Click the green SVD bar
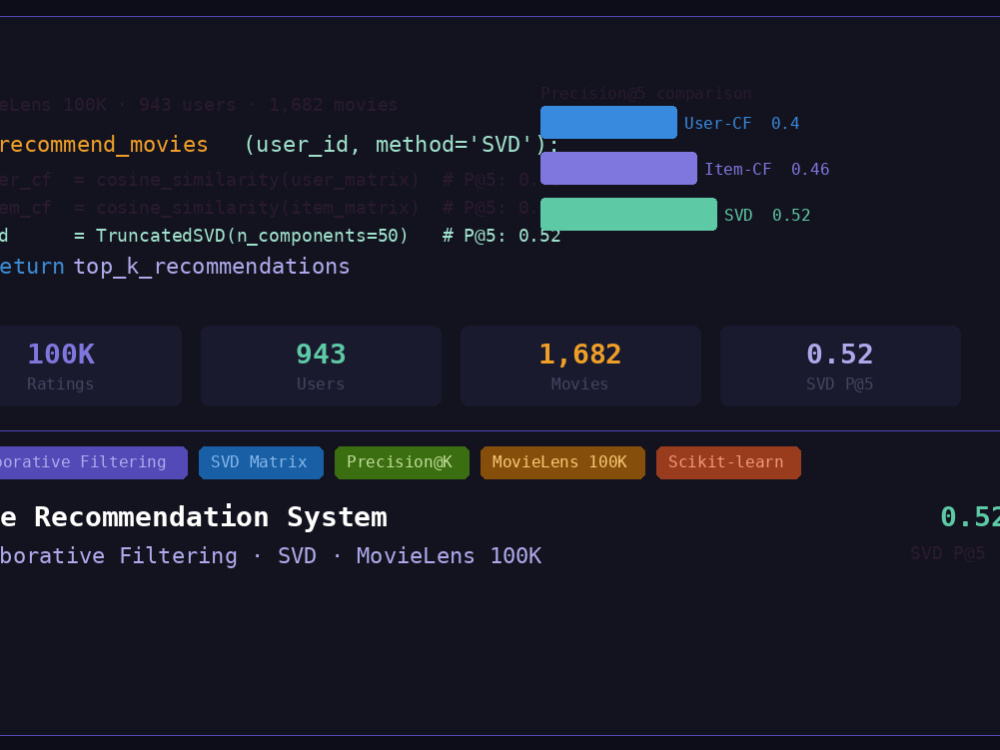The image size is (1000, 750). point(628,214)
